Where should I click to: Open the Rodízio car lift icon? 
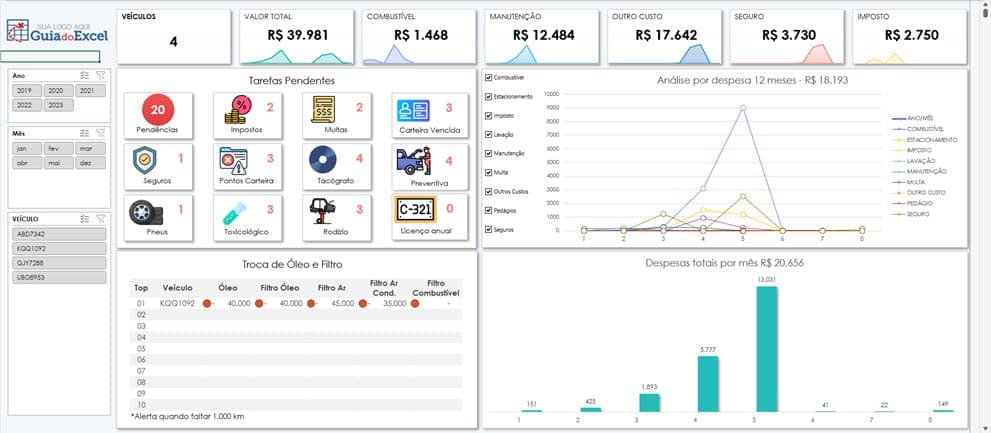(323, 211)
